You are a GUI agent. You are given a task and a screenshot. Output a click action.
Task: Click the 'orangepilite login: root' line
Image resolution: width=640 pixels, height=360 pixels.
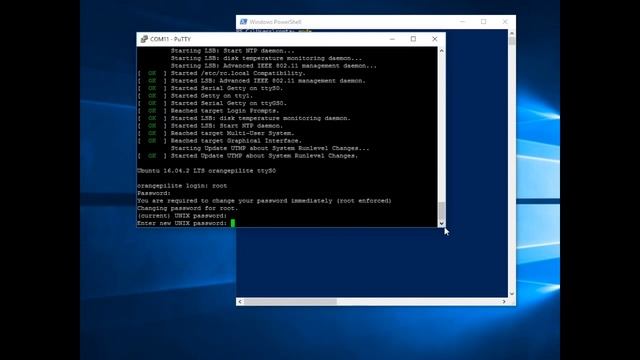coord(182,186)
